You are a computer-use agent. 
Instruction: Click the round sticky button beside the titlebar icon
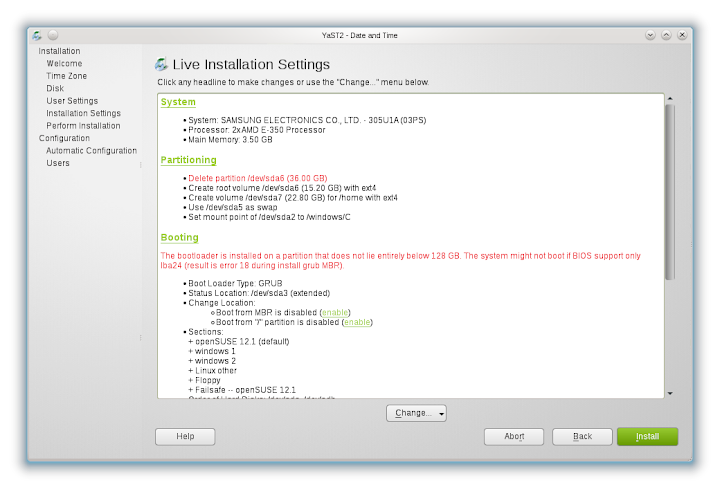click(53, 35)
